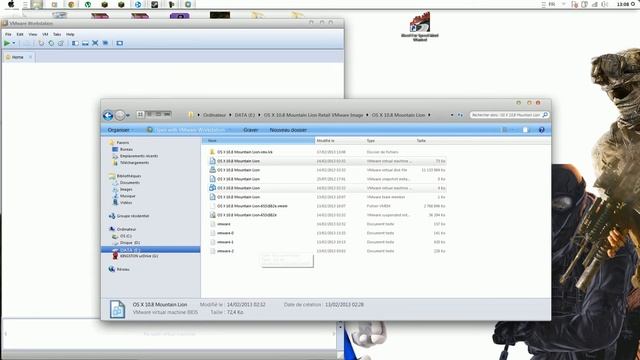Sort by the Type column header
The image size is (640, 360).
tap(390, 141)
